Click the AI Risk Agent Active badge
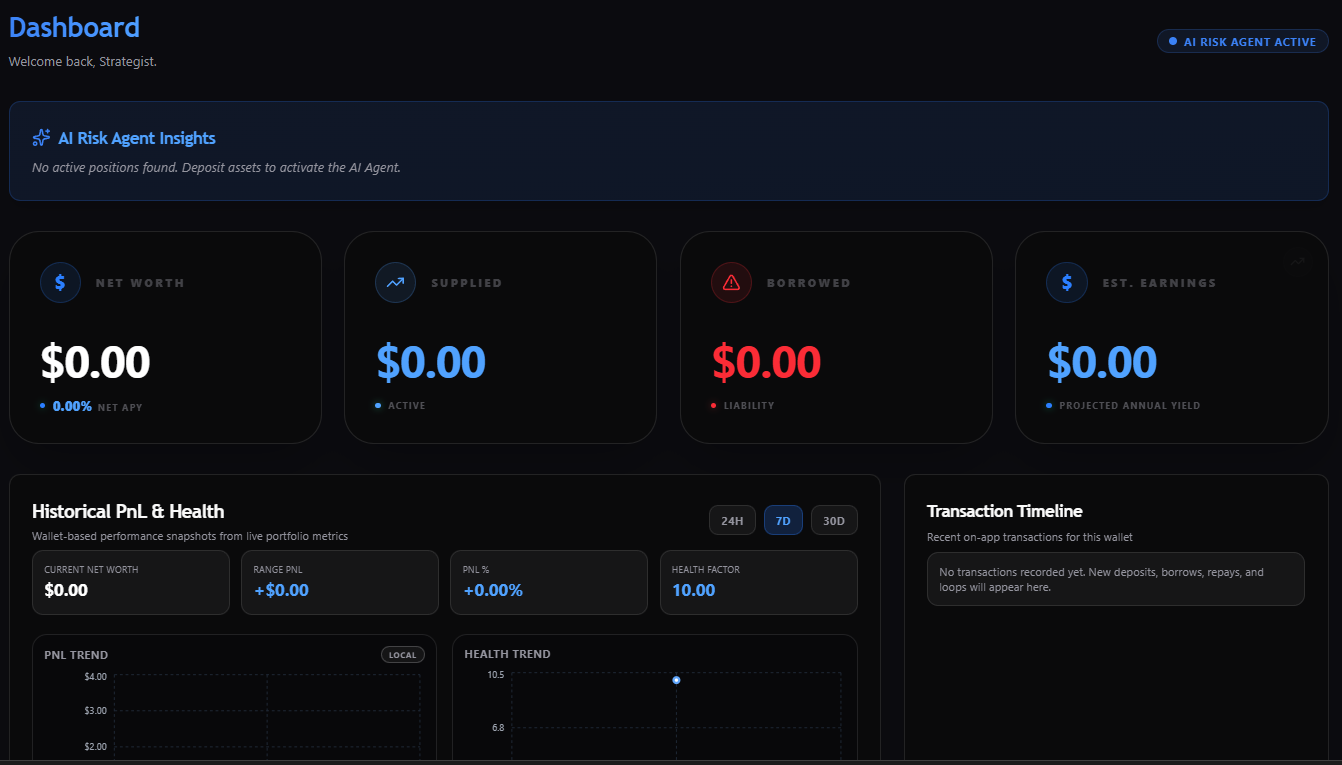Image resolution: width=1342 pixels, height=765 pixels. tap(1243, 42)
